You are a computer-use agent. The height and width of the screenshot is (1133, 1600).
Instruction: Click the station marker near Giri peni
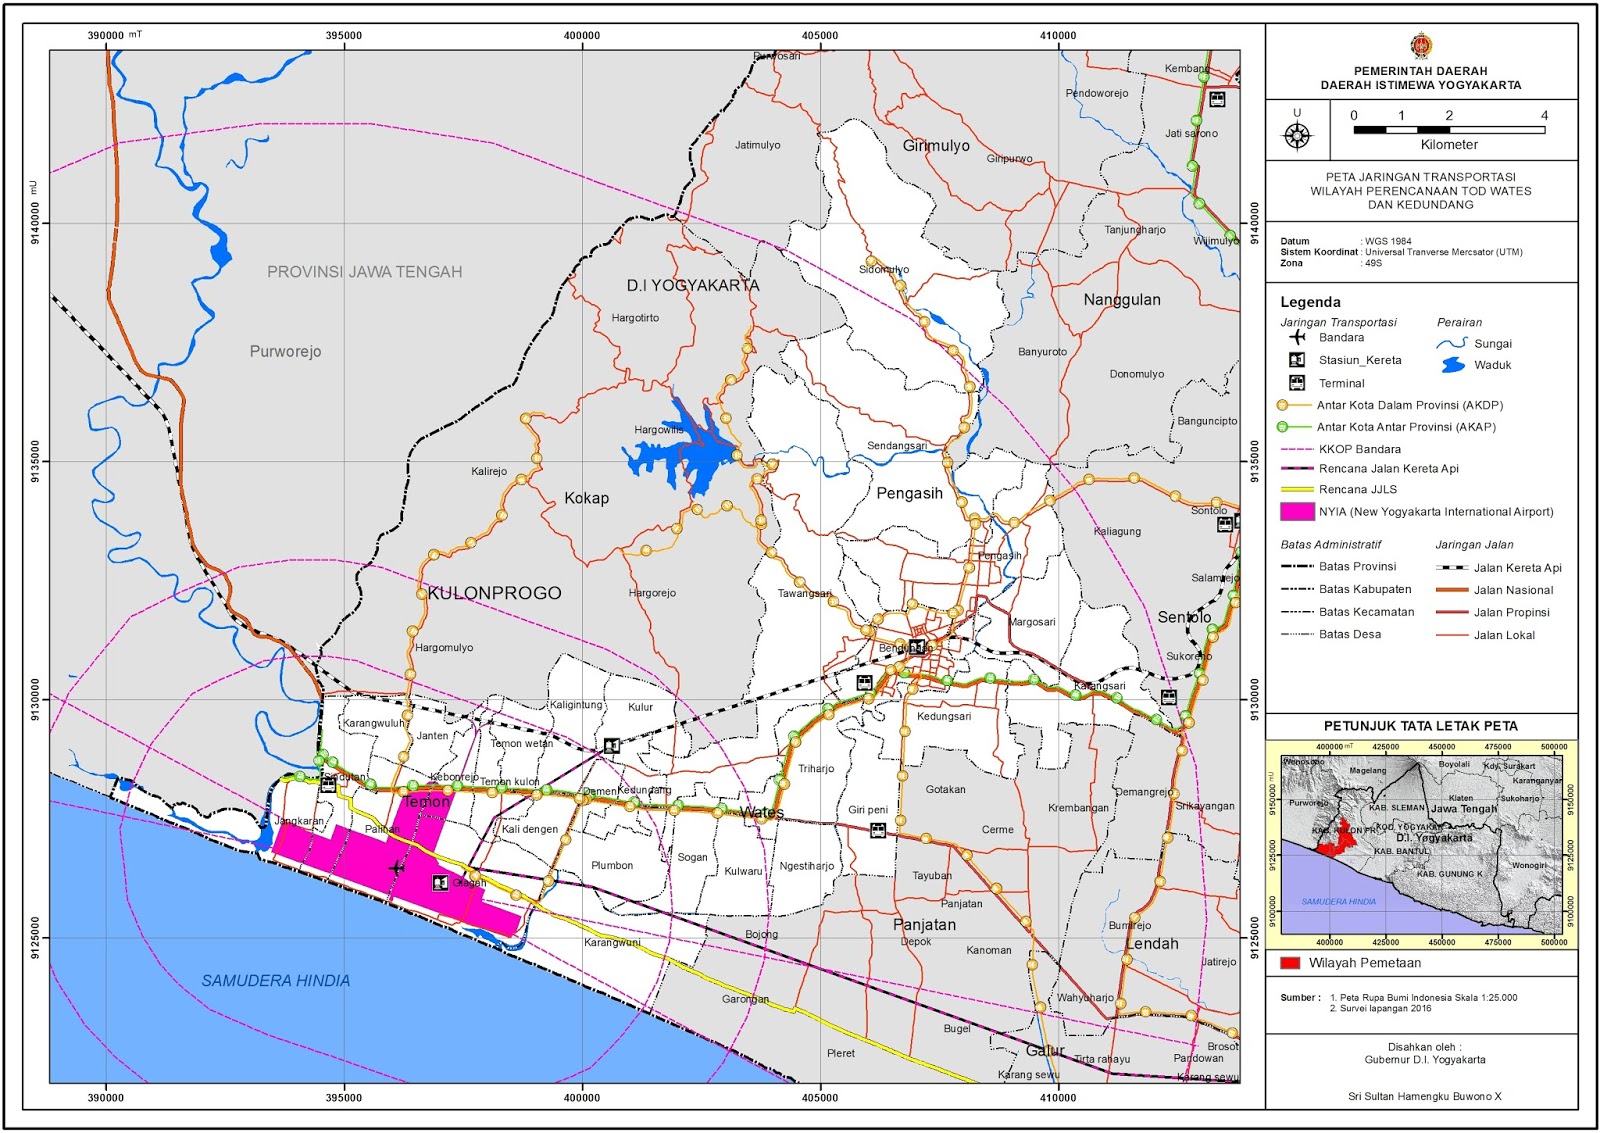pyautogui.click(x=878, y=830)
